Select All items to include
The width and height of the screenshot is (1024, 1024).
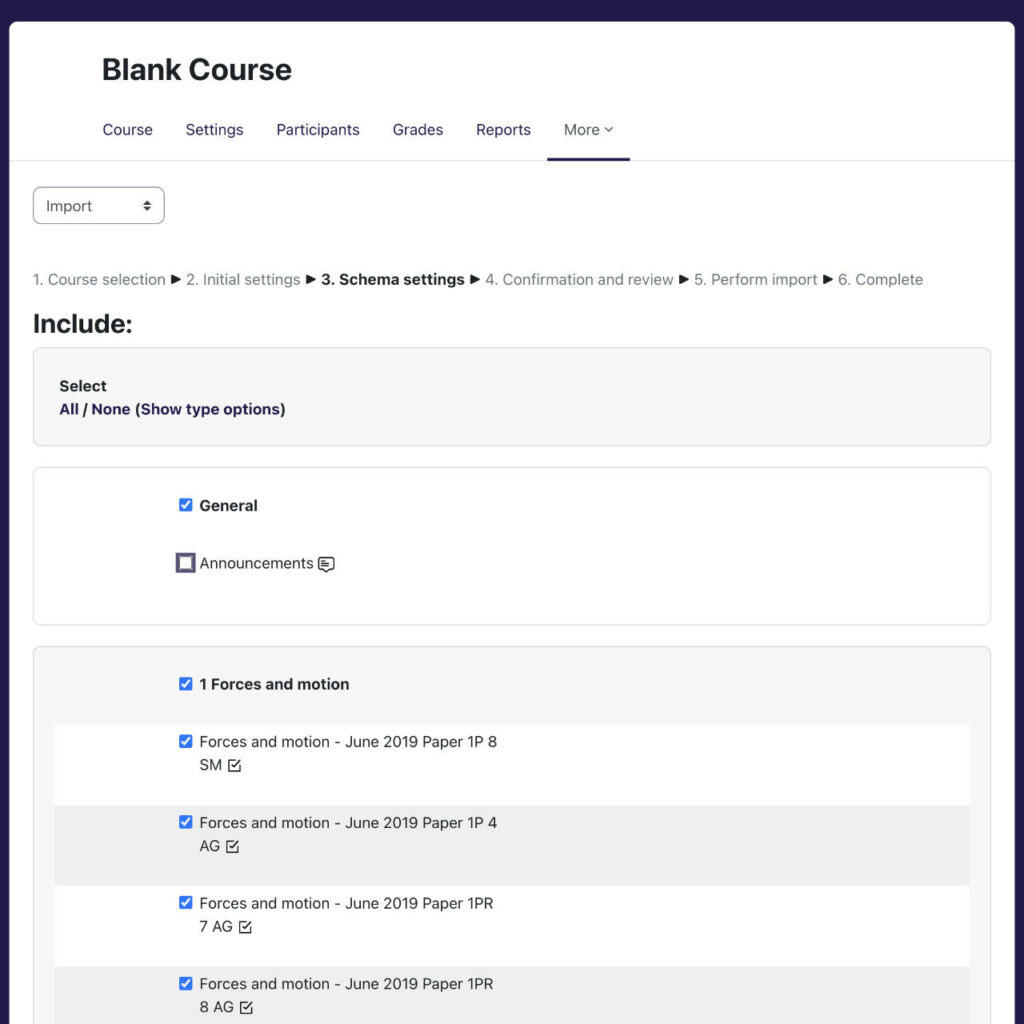(x=71, y=409)
